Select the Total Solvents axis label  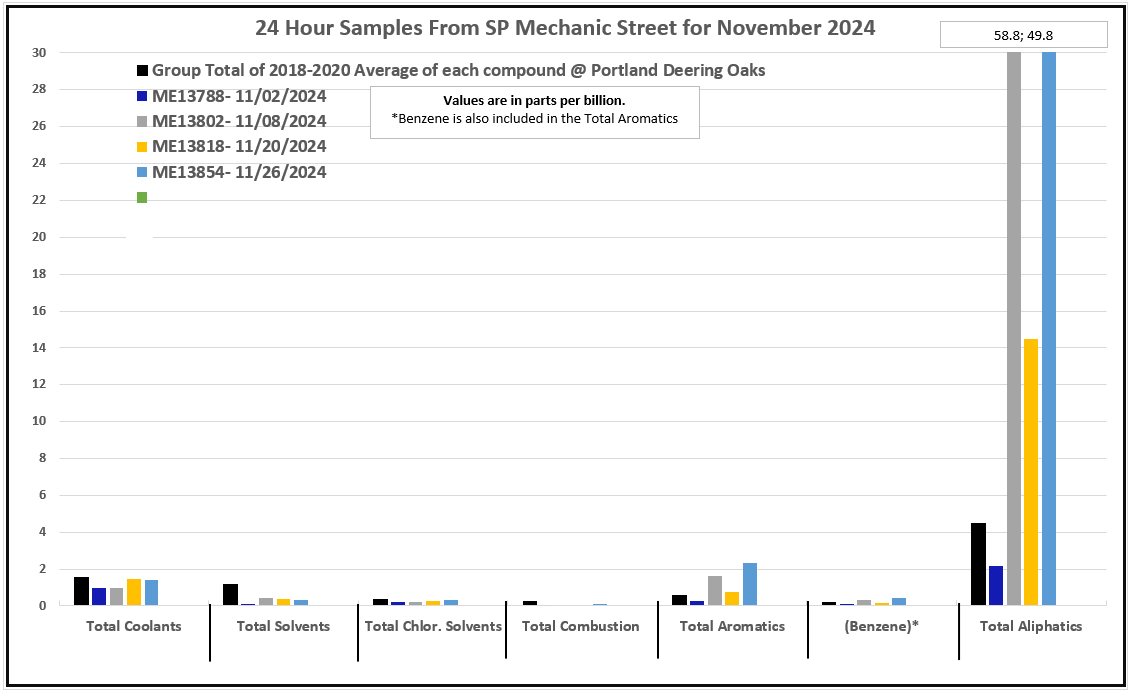283,626
